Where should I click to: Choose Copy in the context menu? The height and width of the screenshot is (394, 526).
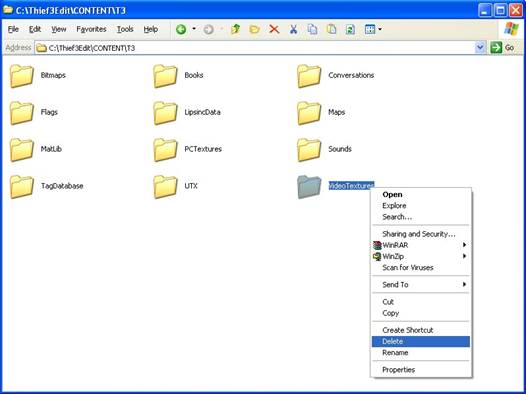421,313
